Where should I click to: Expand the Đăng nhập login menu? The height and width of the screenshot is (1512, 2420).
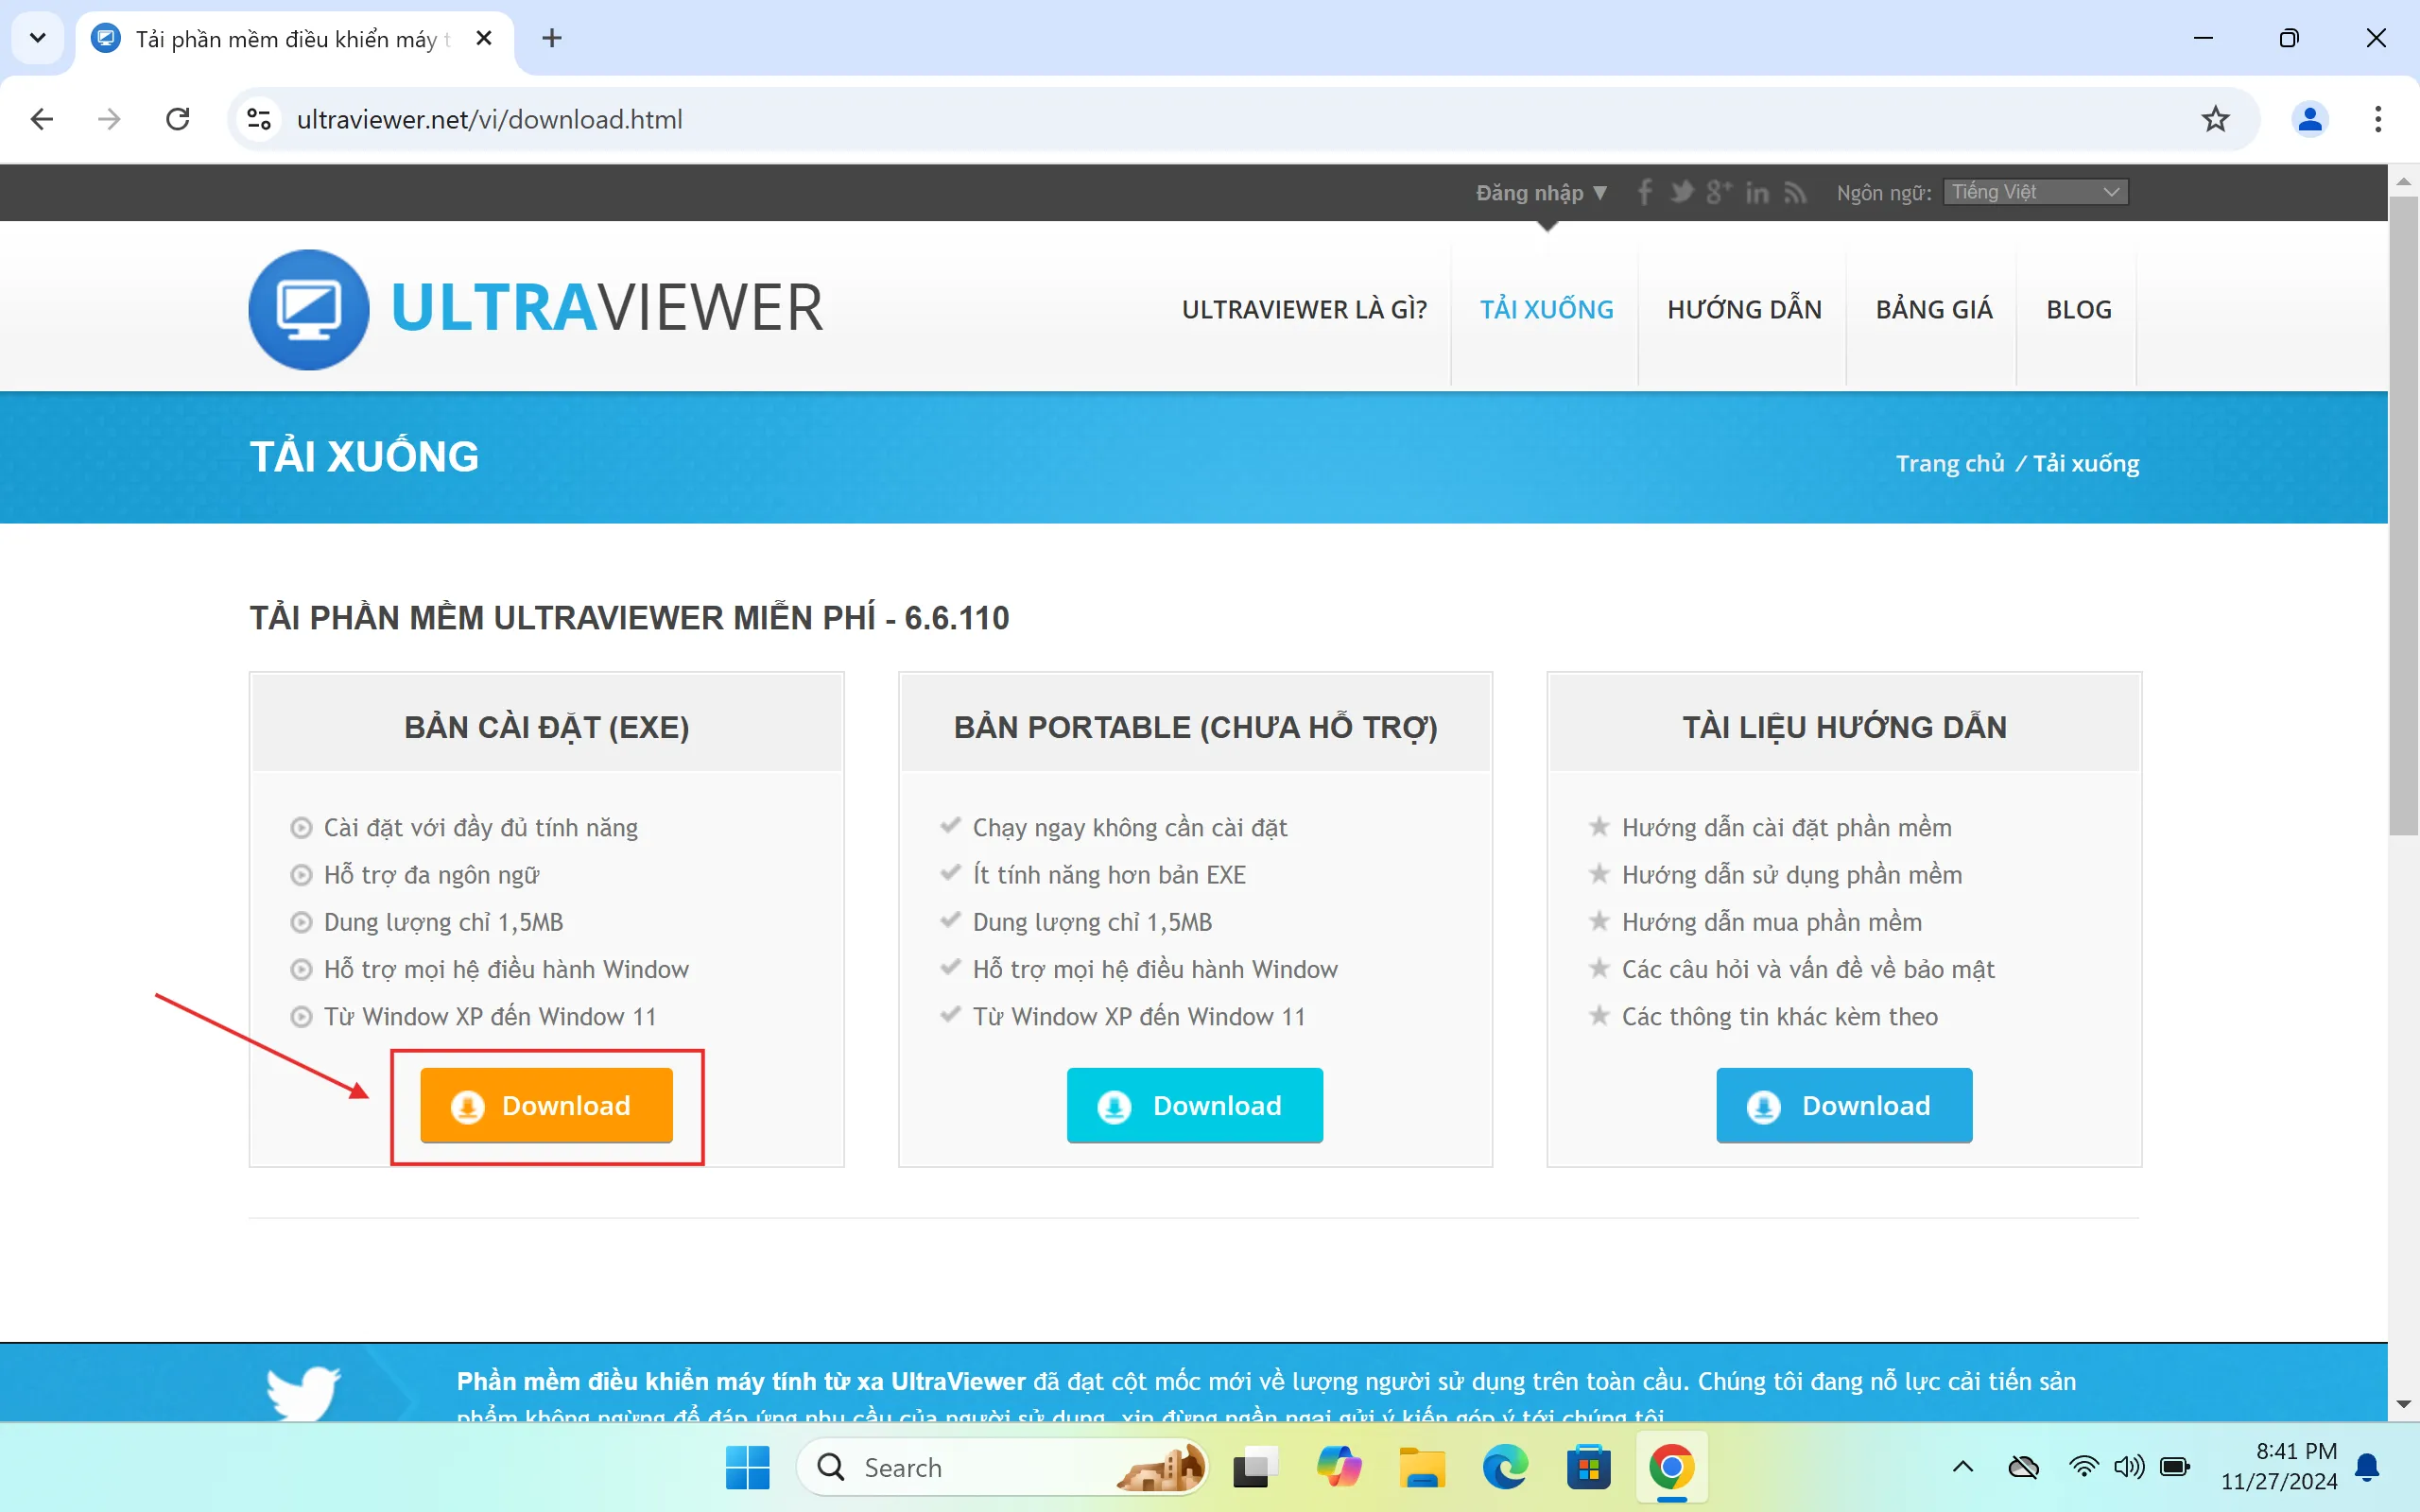[1541, 193]
